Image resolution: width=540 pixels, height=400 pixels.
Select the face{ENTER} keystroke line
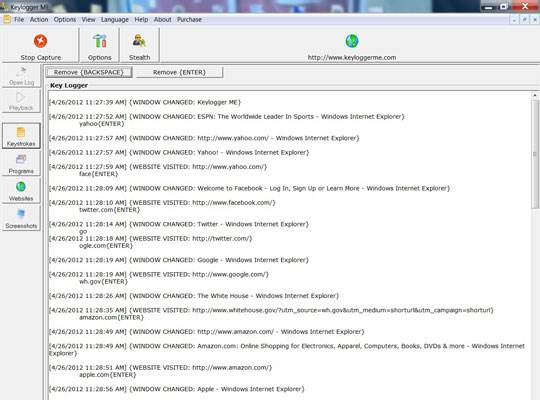tap(98, 174)
